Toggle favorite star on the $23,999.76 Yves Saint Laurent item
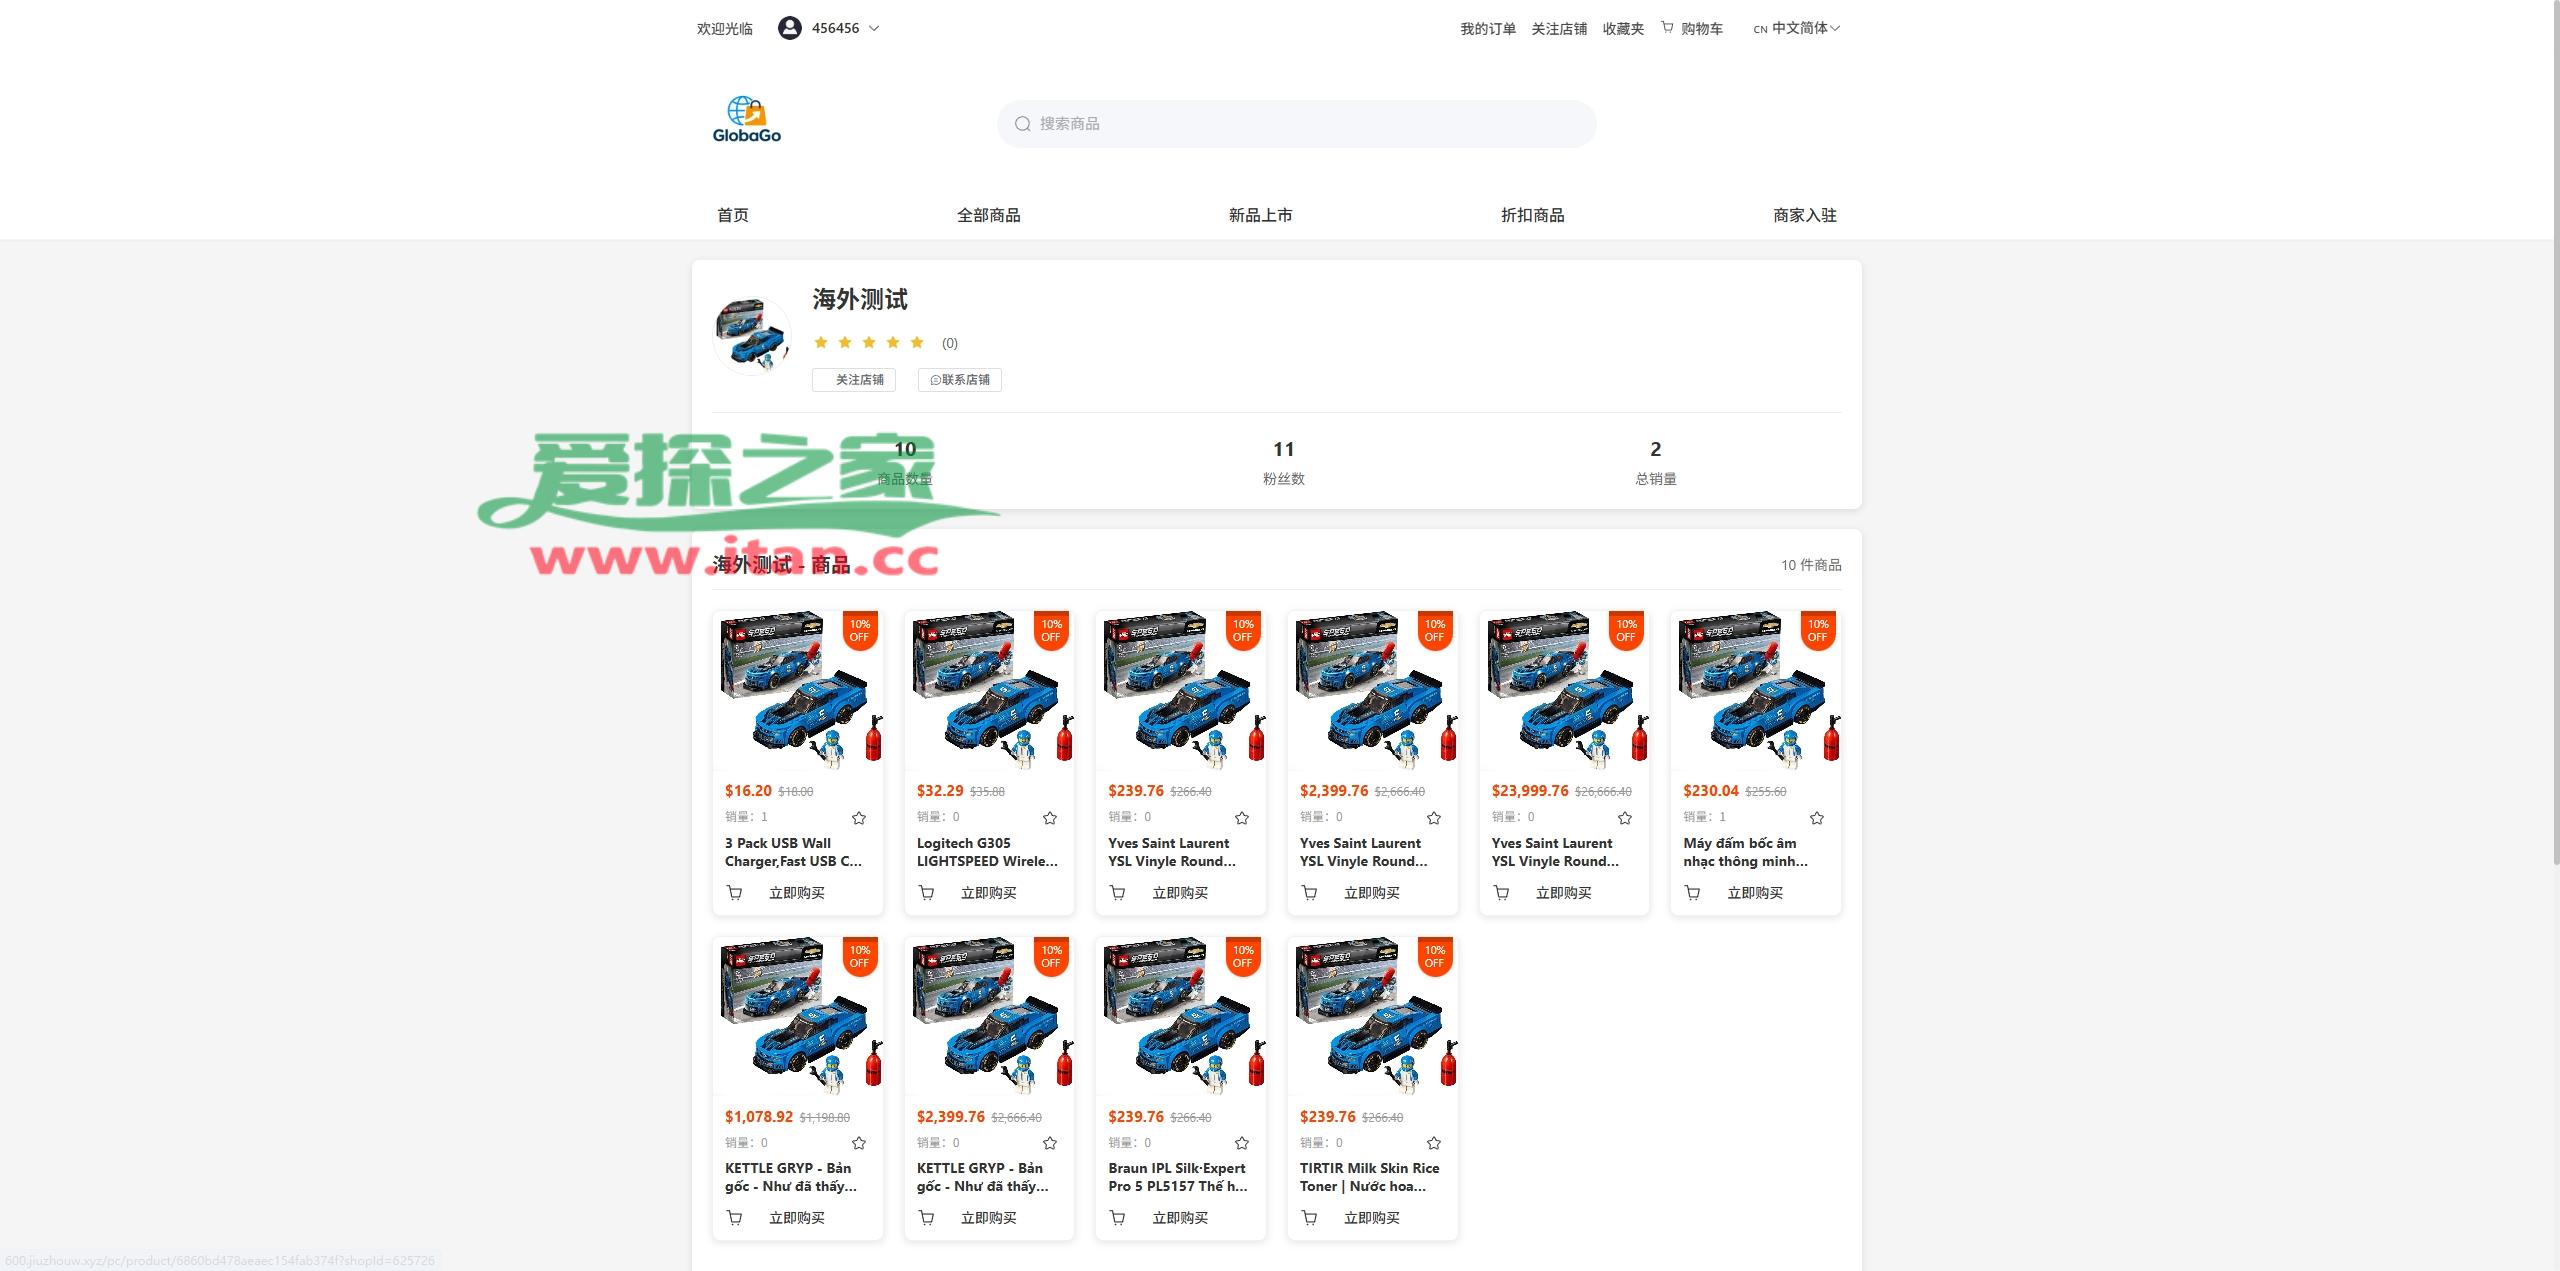 1625,818
